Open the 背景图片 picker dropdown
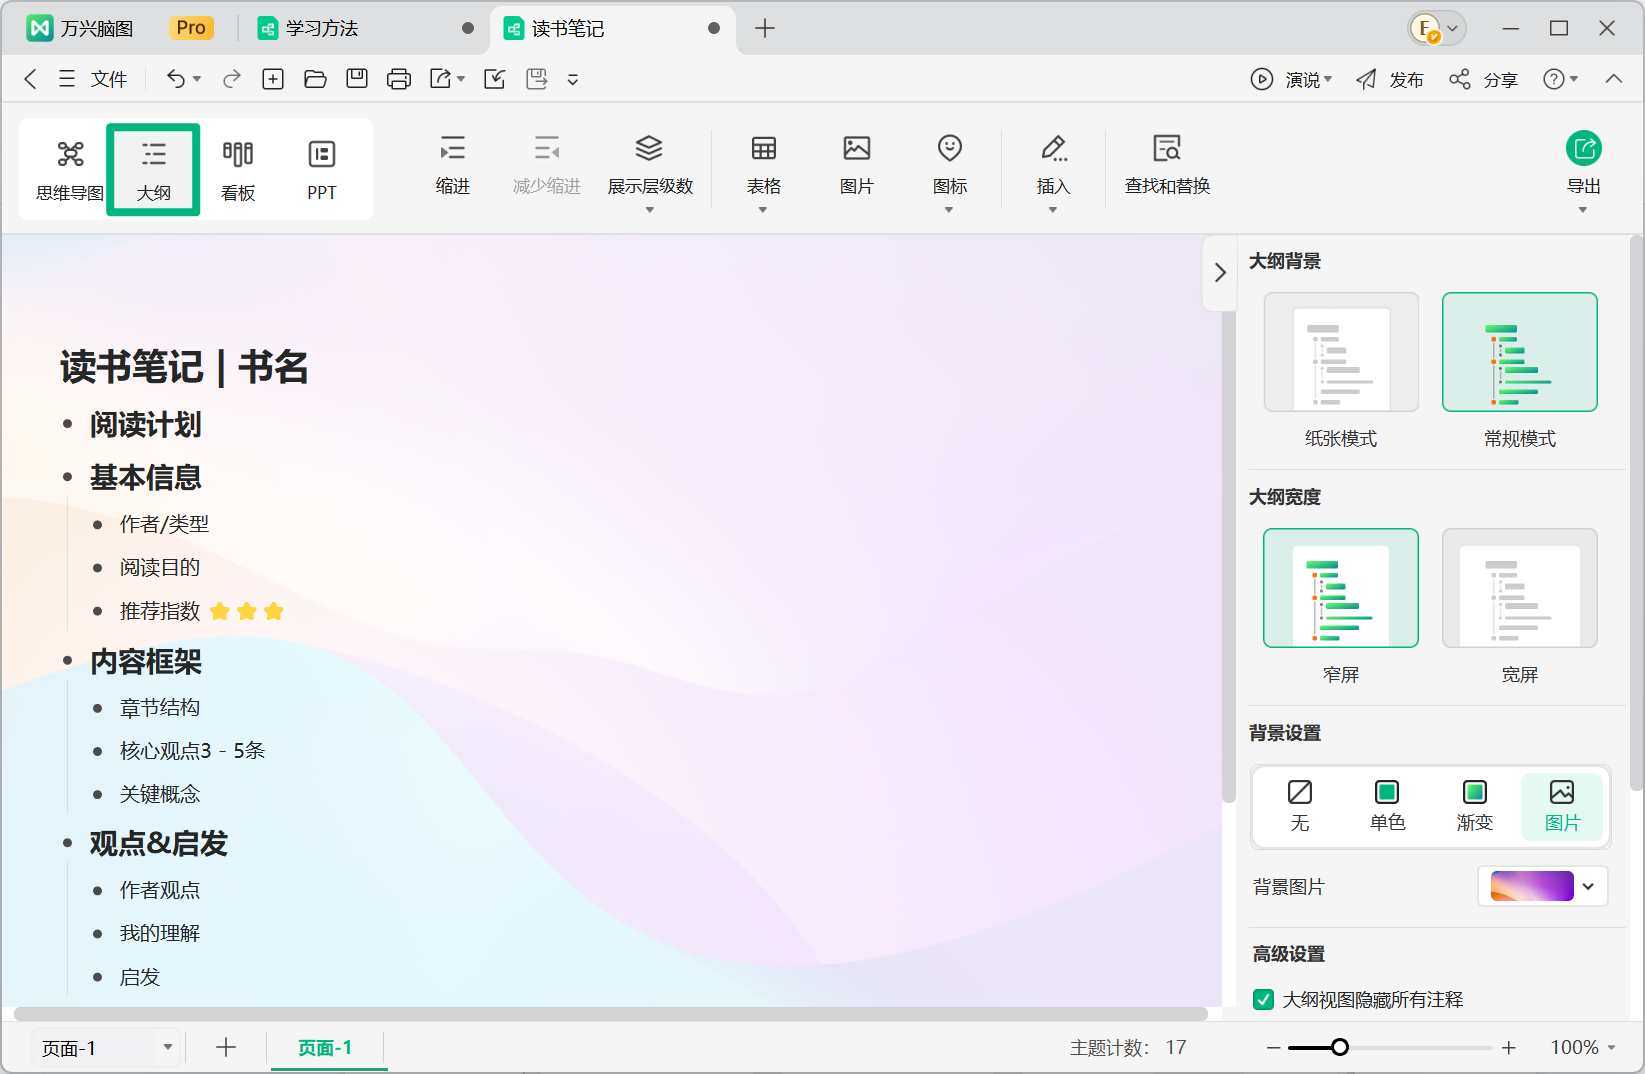The height and width of the screenshot is (1074, 1645). point(1588,886)
